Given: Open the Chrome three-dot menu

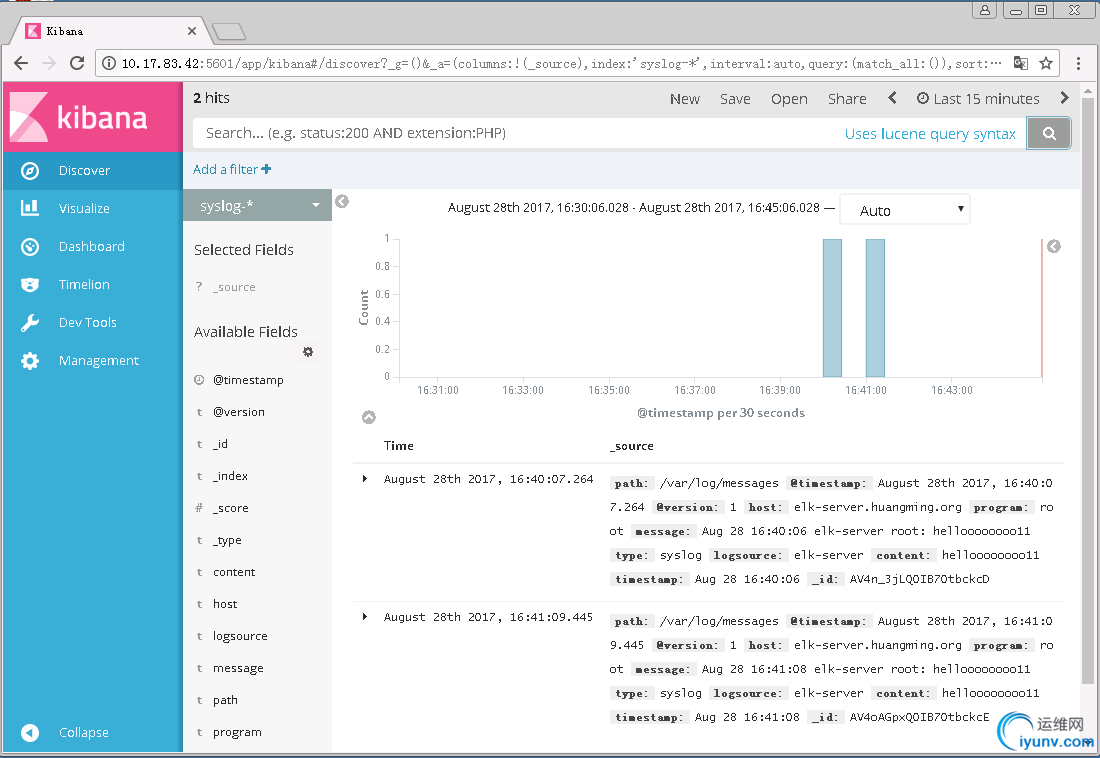Looking at the screenshot, I should (x=1078, y=63).
